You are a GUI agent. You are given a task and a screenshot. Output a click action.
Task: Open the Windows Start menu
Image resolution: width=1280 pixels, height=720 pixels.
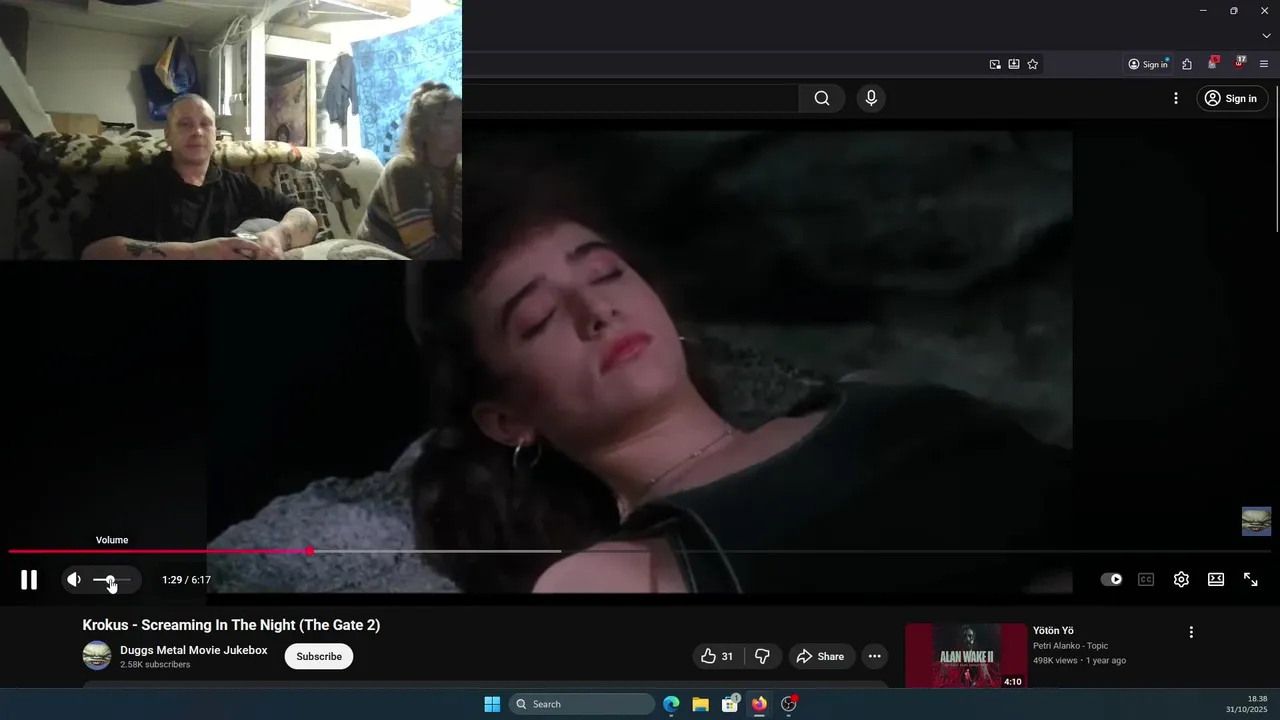(x=492, y=704)
